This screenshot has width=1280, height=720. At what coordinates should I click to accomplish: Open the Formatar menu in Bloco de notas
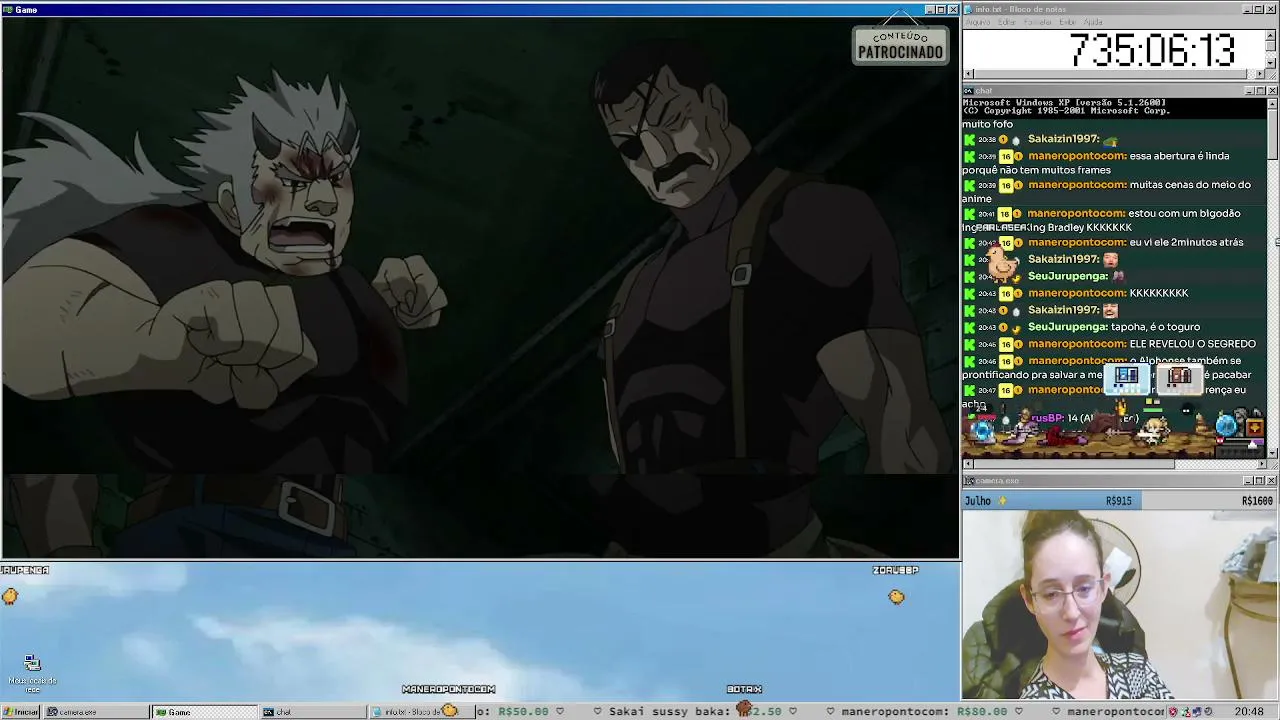click(1038, 22)
